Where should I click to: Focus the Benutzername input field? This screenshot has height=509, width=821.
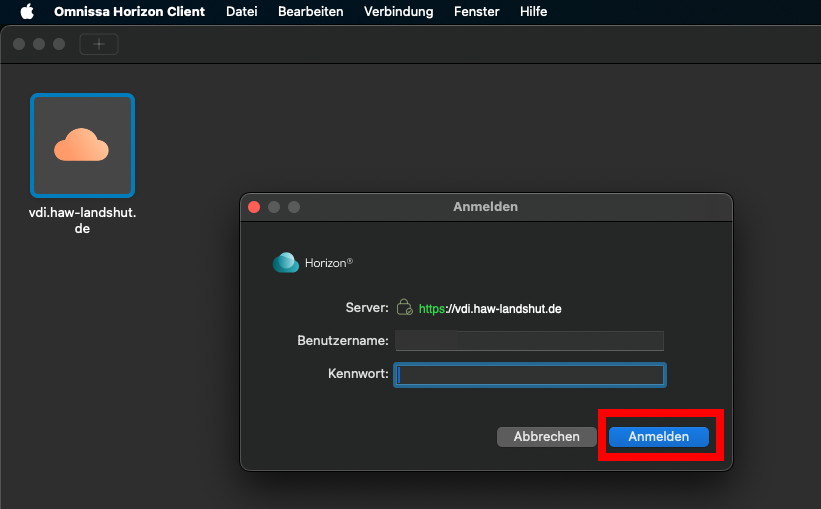[x=529, y=341]
